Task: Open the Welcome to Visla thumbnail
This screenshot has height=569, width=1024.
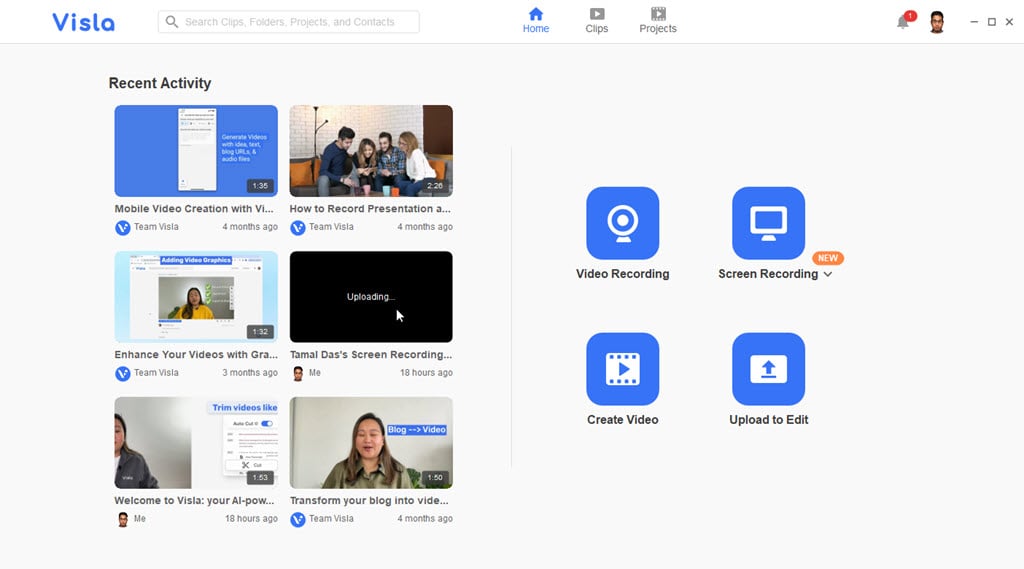Action: click(x=196, y=443)
